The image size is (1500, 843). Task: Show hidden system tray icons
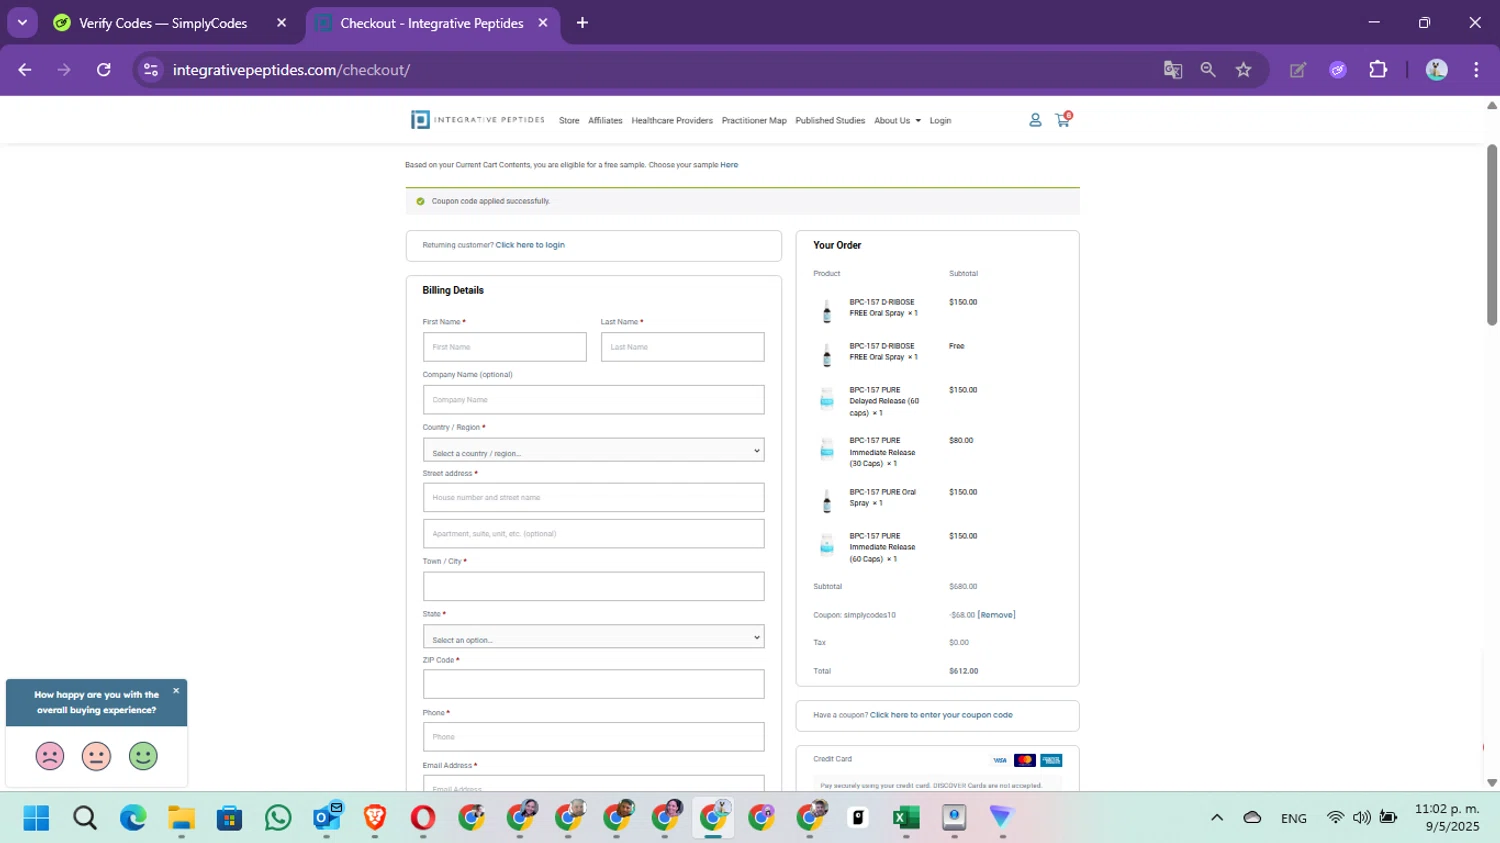(x=1217, y=818)
